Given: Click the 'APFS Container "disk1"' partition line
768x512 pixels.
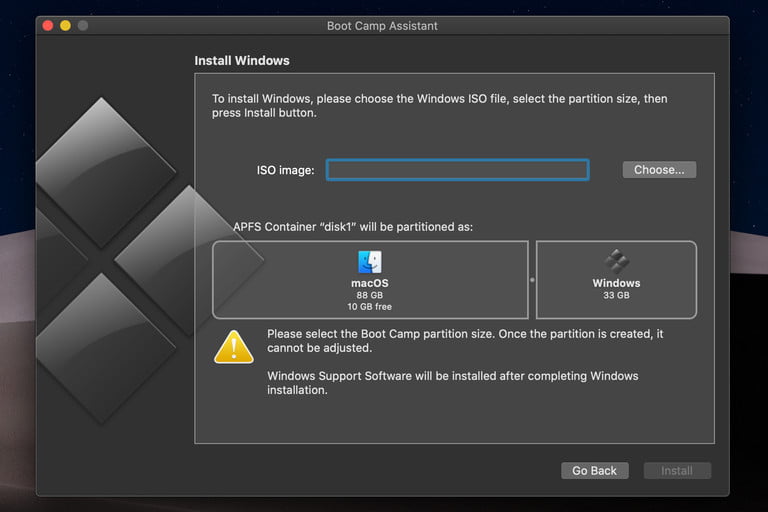Looking at the screenshot, I should (x=353, y=227).
